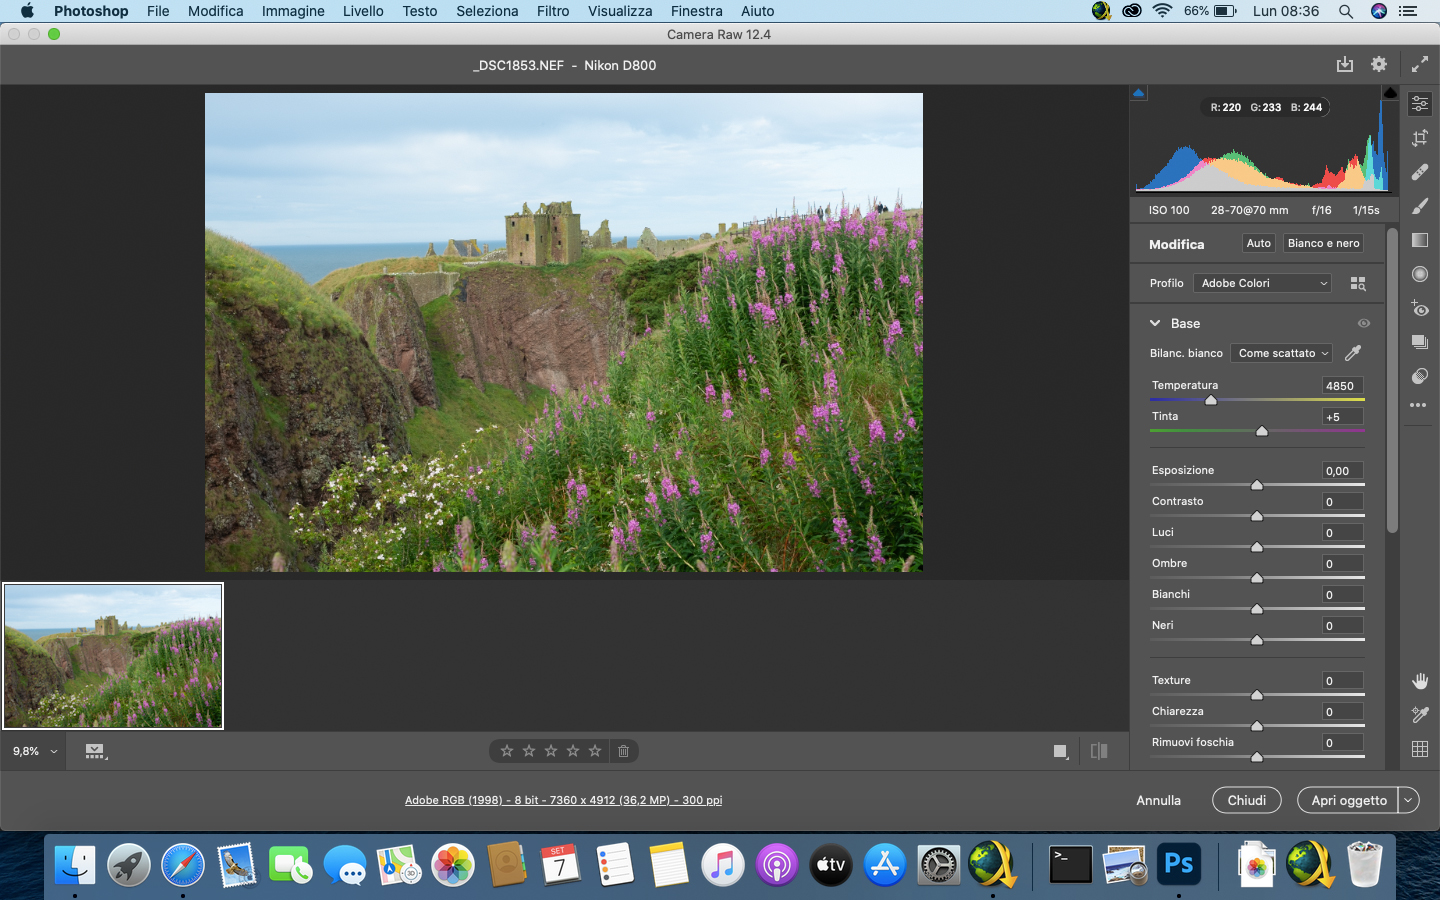Click the Contrasto value field
This screenshot has width=1440, height=900.
point(1342,502)
